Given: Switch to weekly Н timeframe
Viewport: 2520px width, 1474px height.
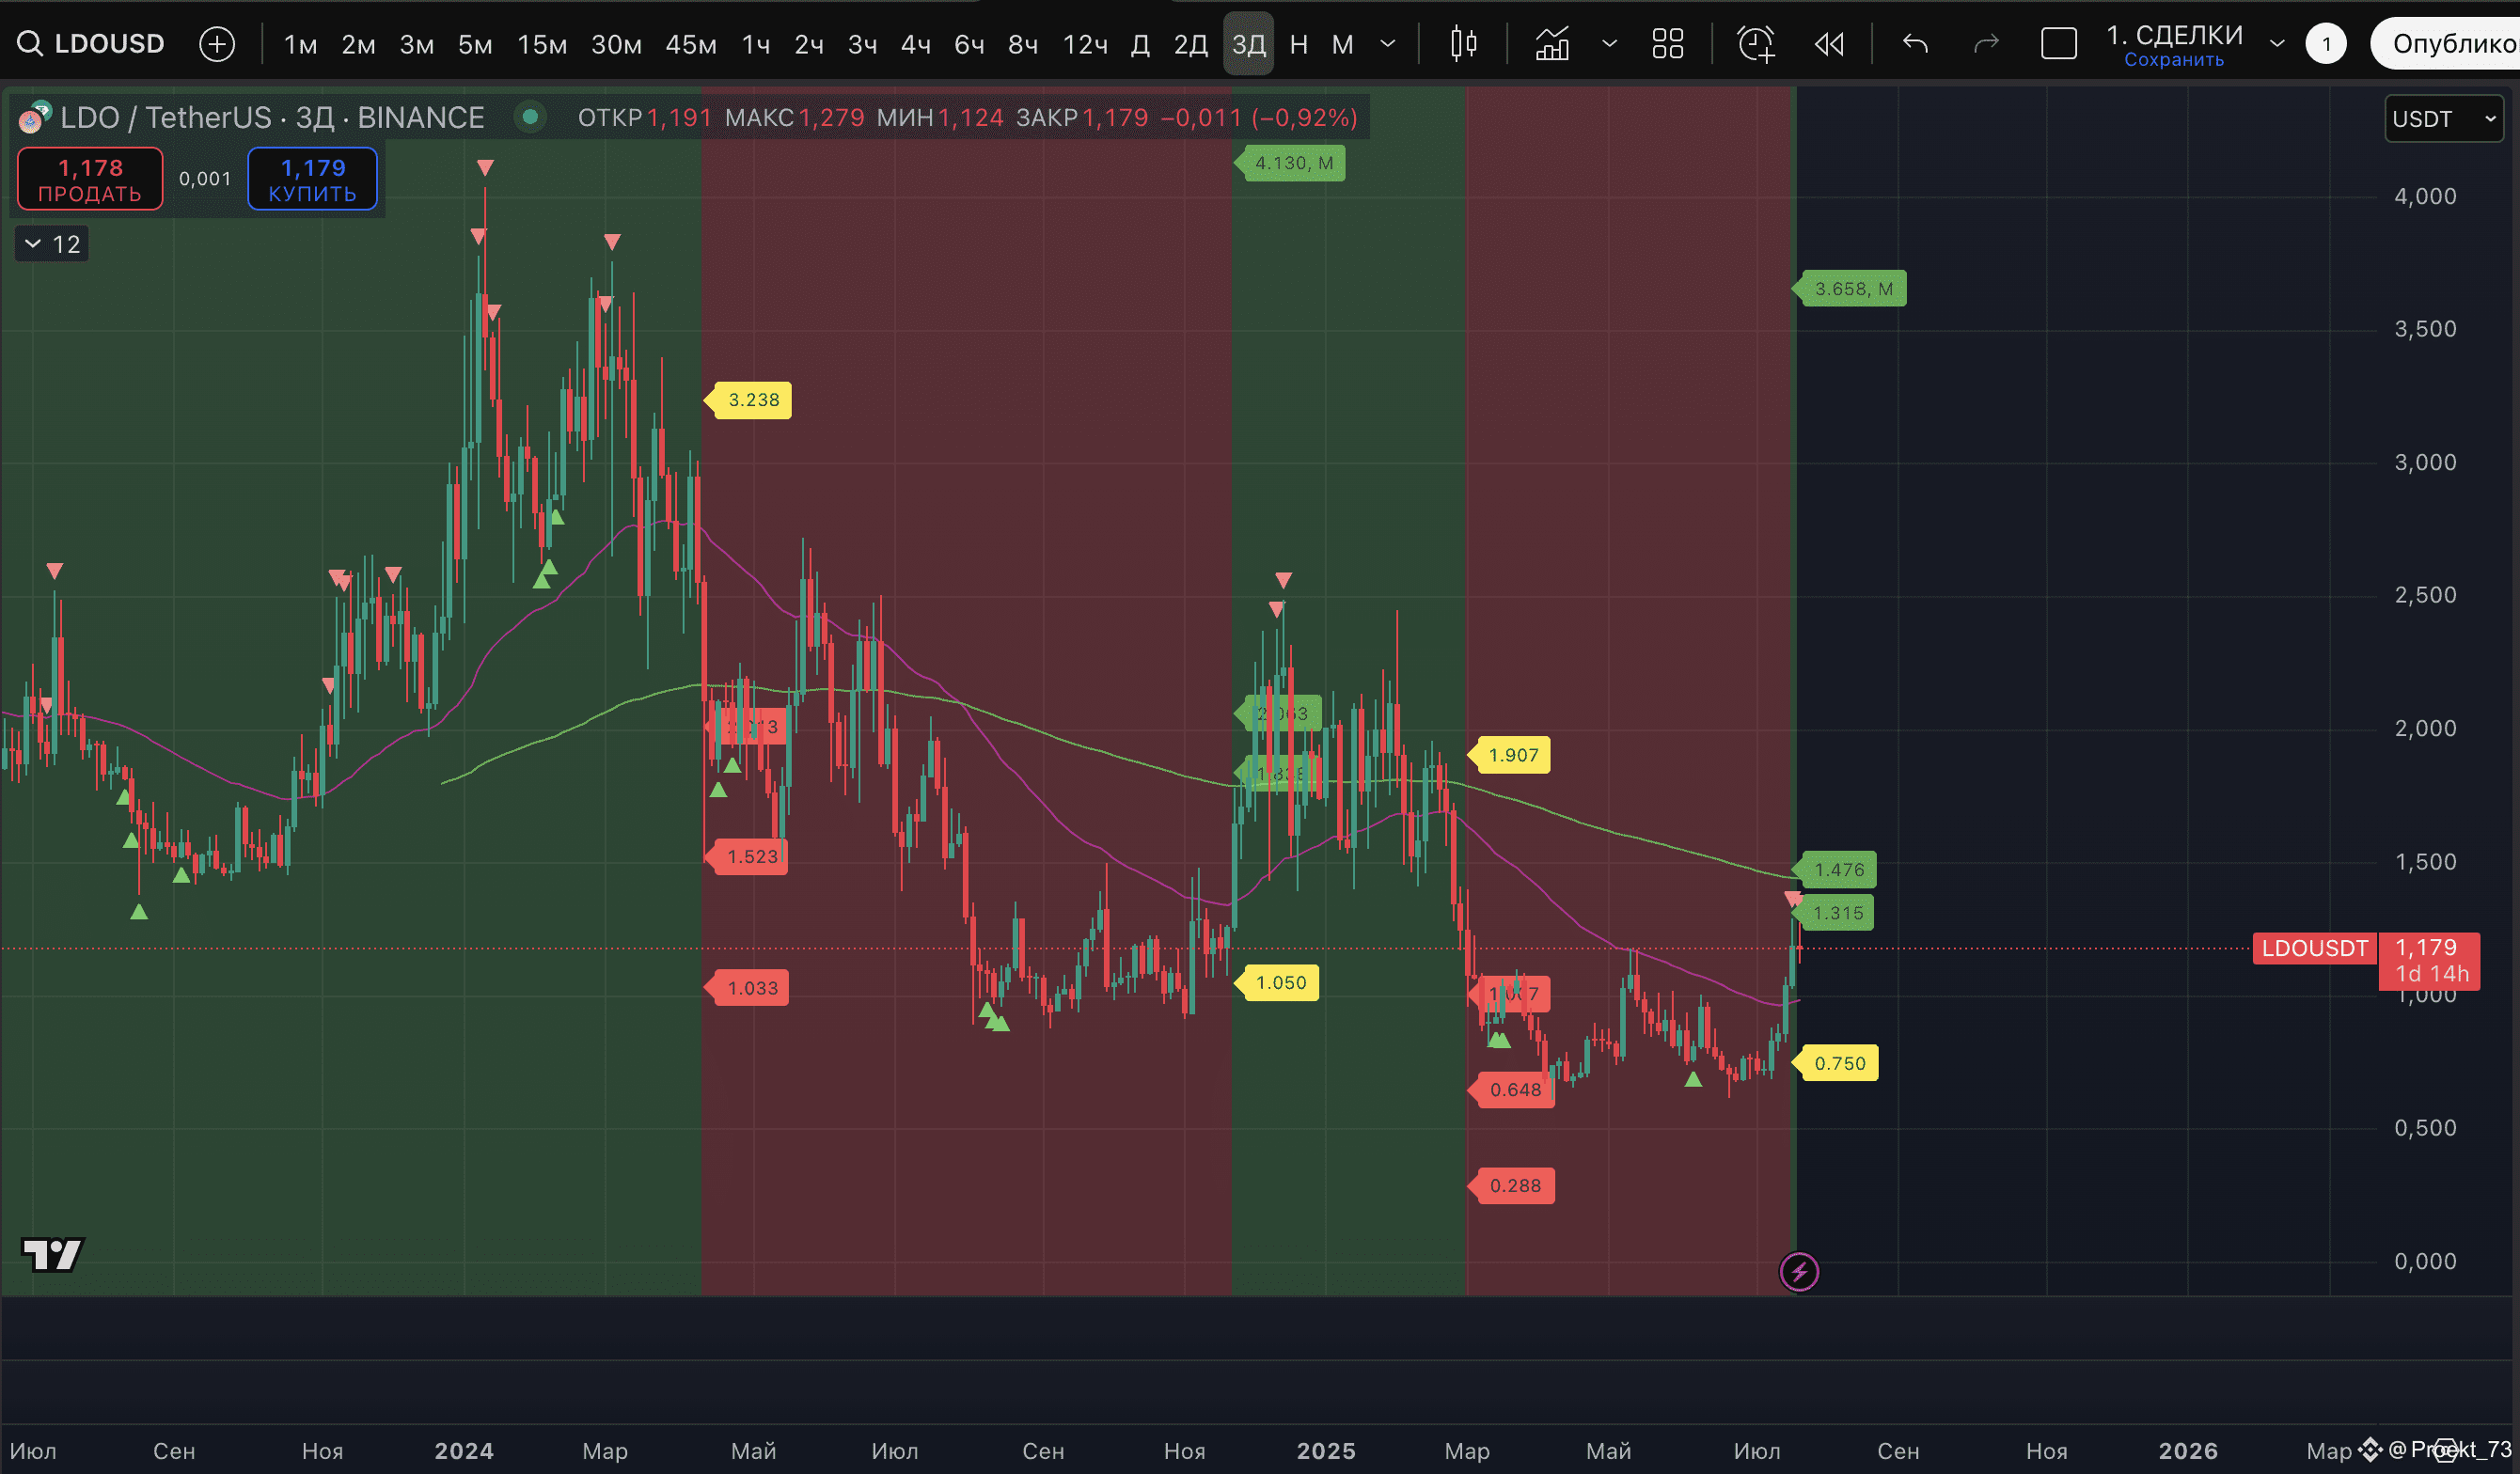Looking at the screenshot, I should [1299, 45].
